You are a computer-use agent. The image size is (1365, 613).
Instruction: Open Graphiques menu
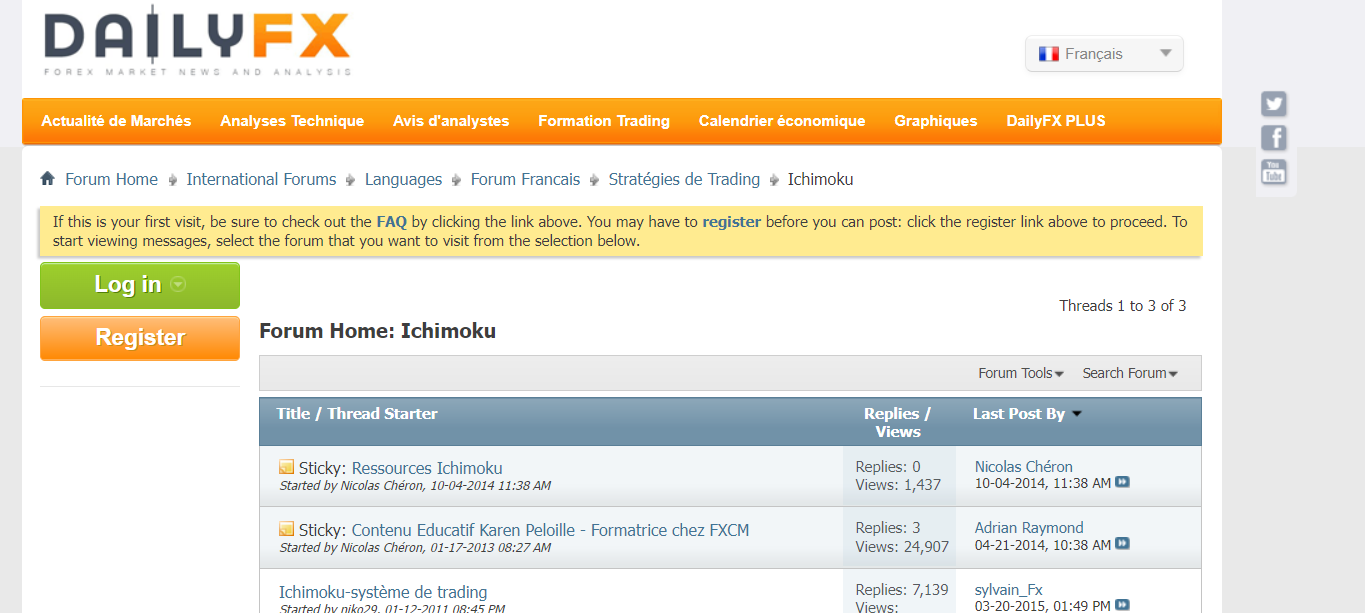(936, 121)
